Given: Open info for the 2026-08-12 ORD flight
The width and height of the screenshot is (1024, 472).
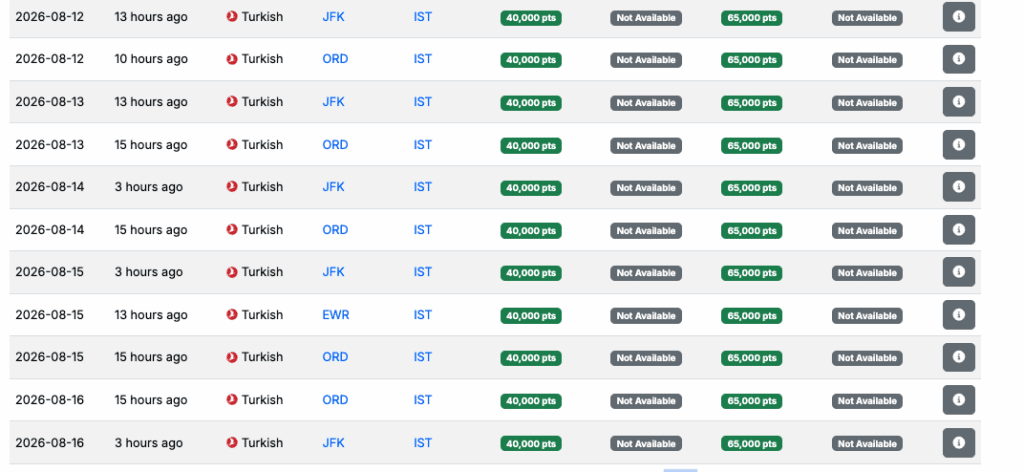Looking at the screenshot, I should tap(958, 59).
